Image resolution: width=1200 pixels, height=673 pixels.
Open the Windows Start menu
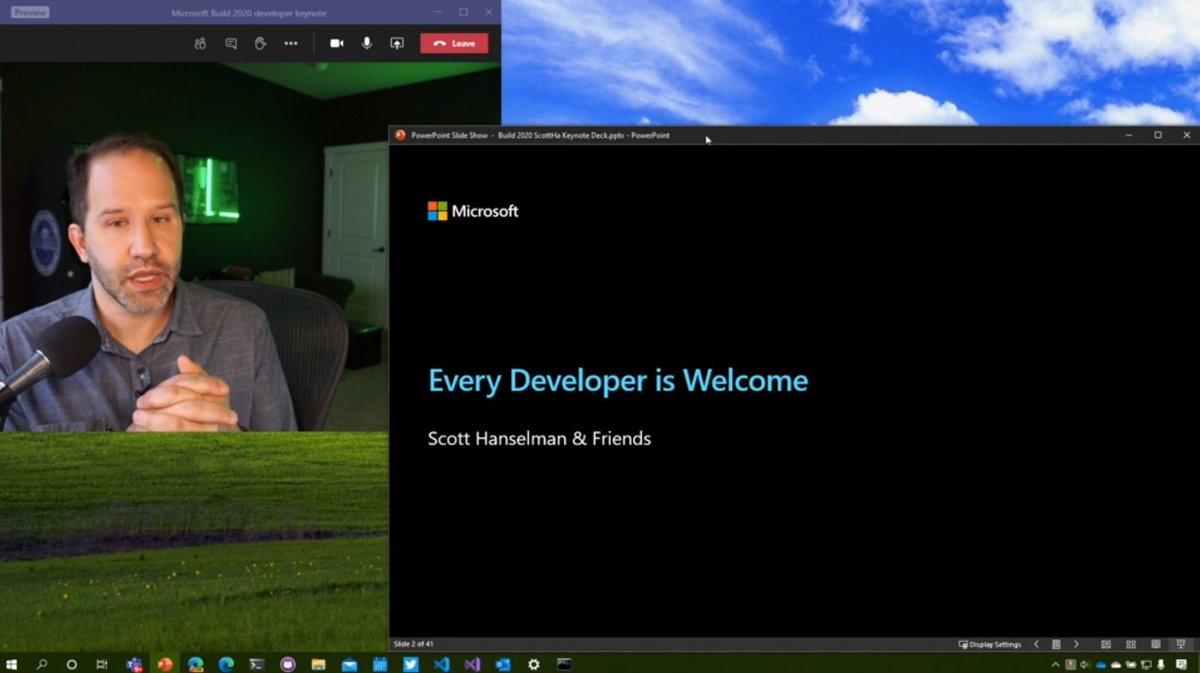[11, 664]
